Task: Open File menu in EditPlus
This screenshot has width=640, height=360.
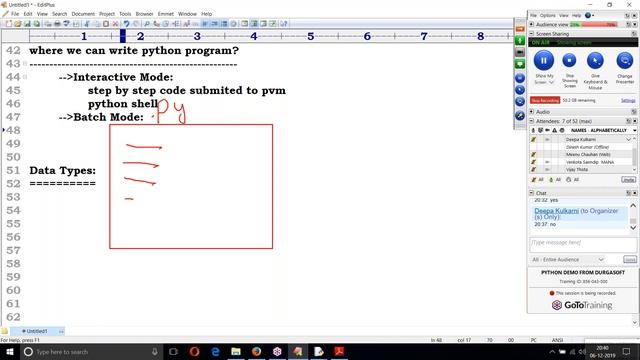Action: click(15, 14)
